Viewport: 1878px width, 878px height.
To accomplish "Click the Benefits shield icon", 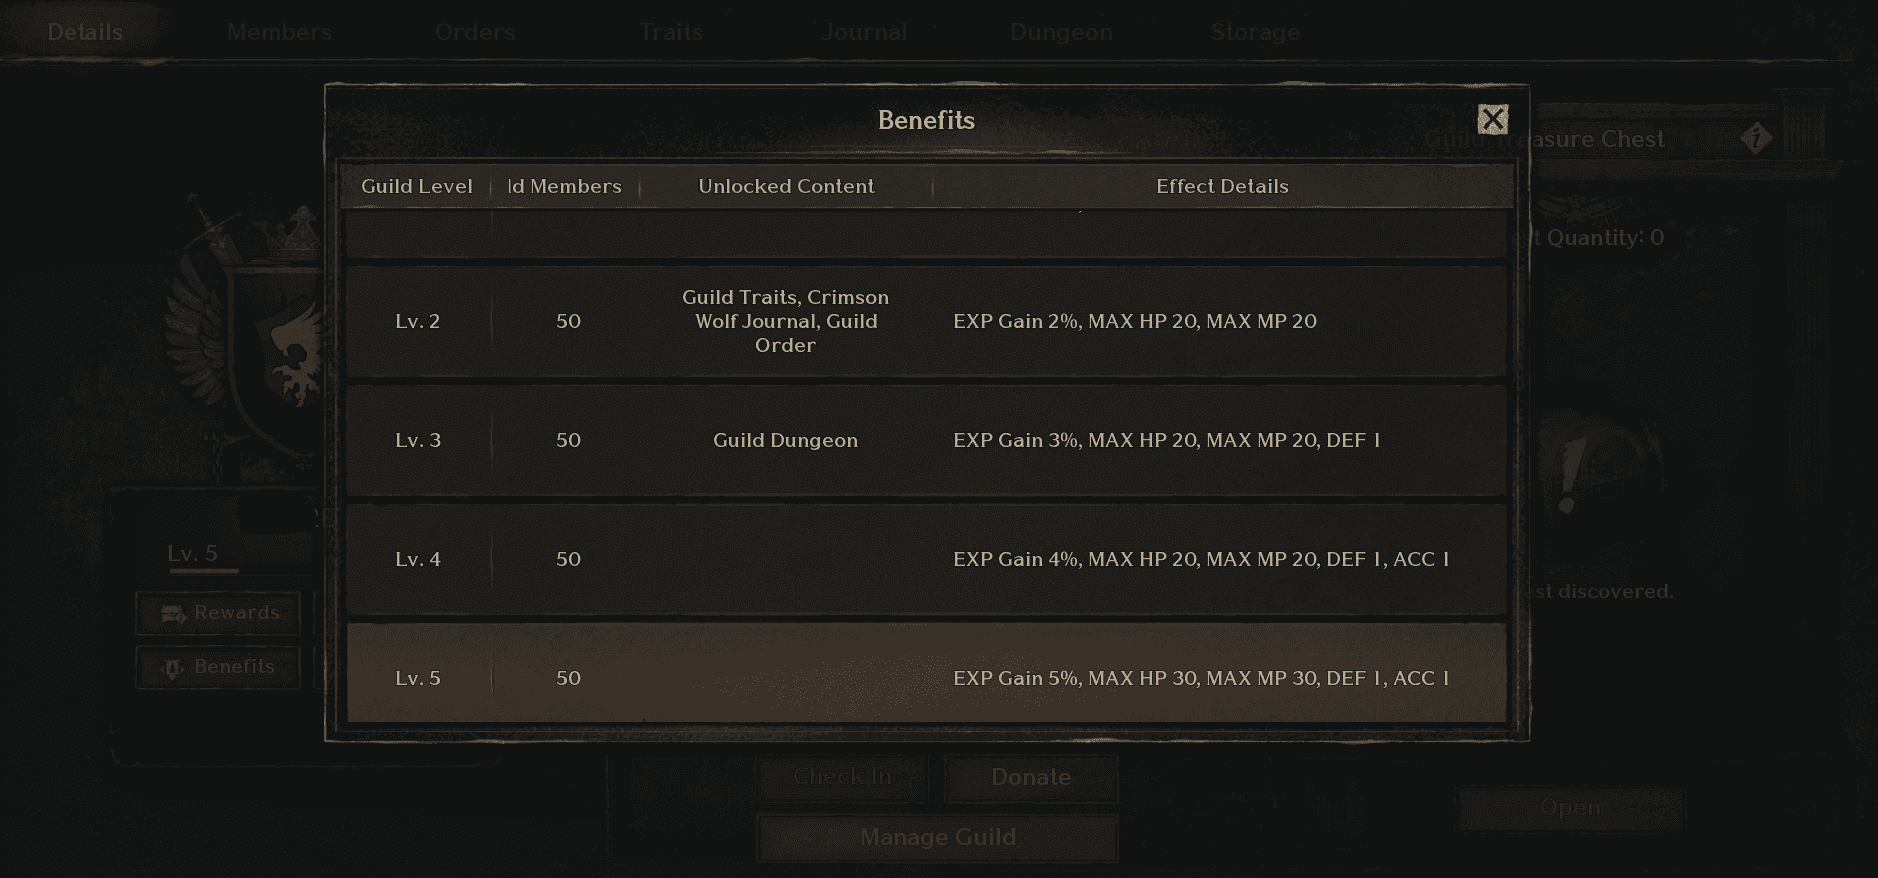I will (172, 667).
